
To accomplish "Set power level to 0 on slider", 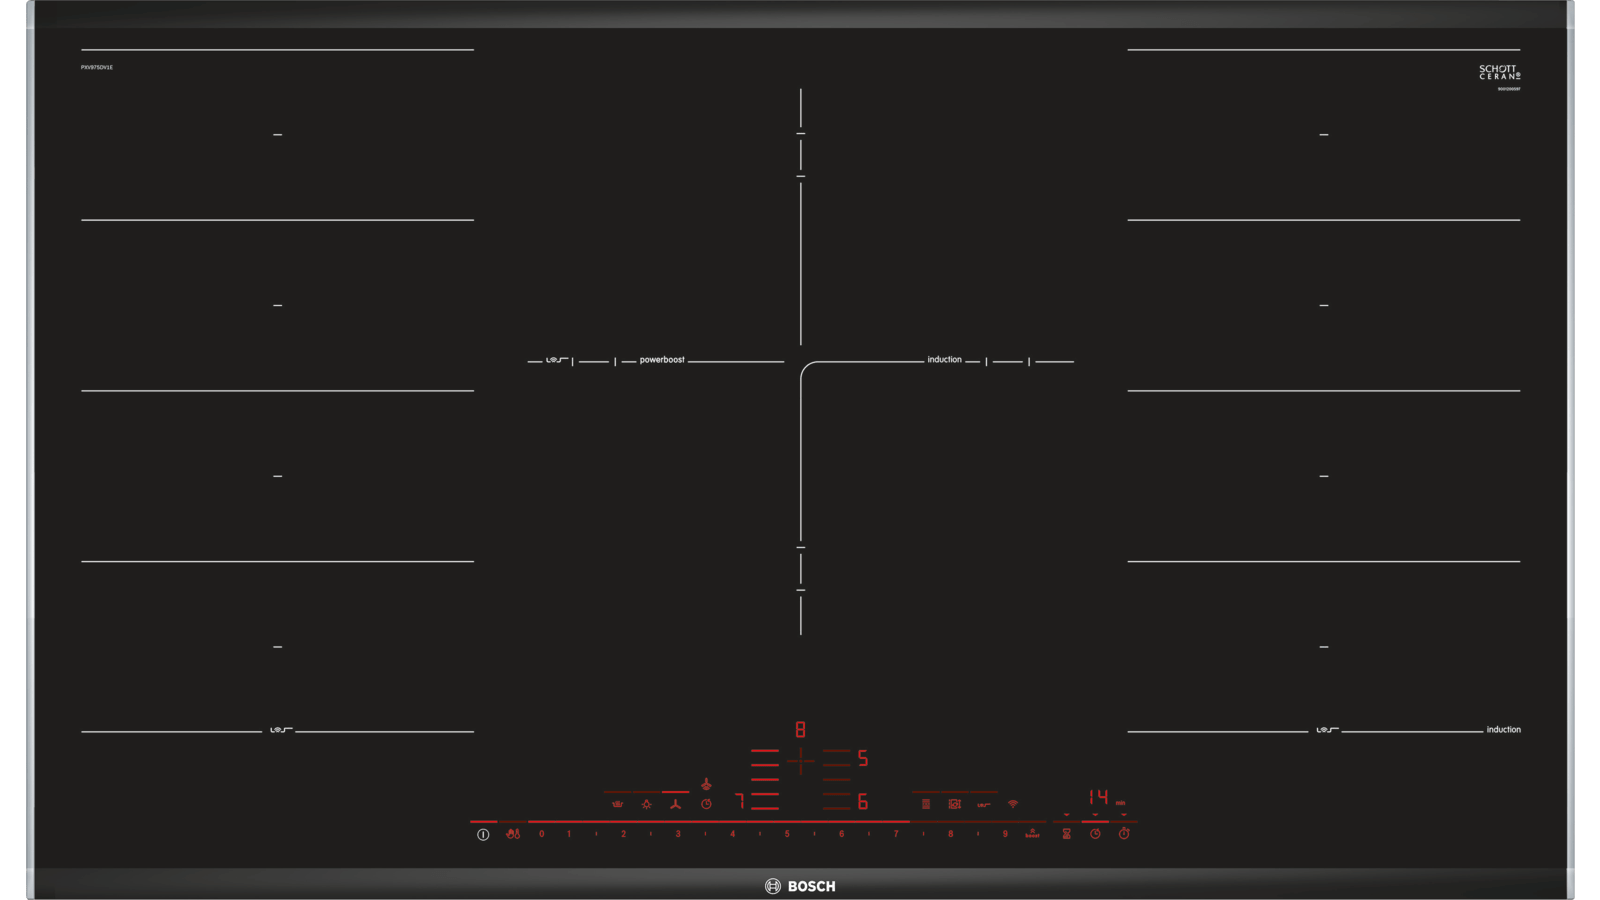I will tap(542, 834).
